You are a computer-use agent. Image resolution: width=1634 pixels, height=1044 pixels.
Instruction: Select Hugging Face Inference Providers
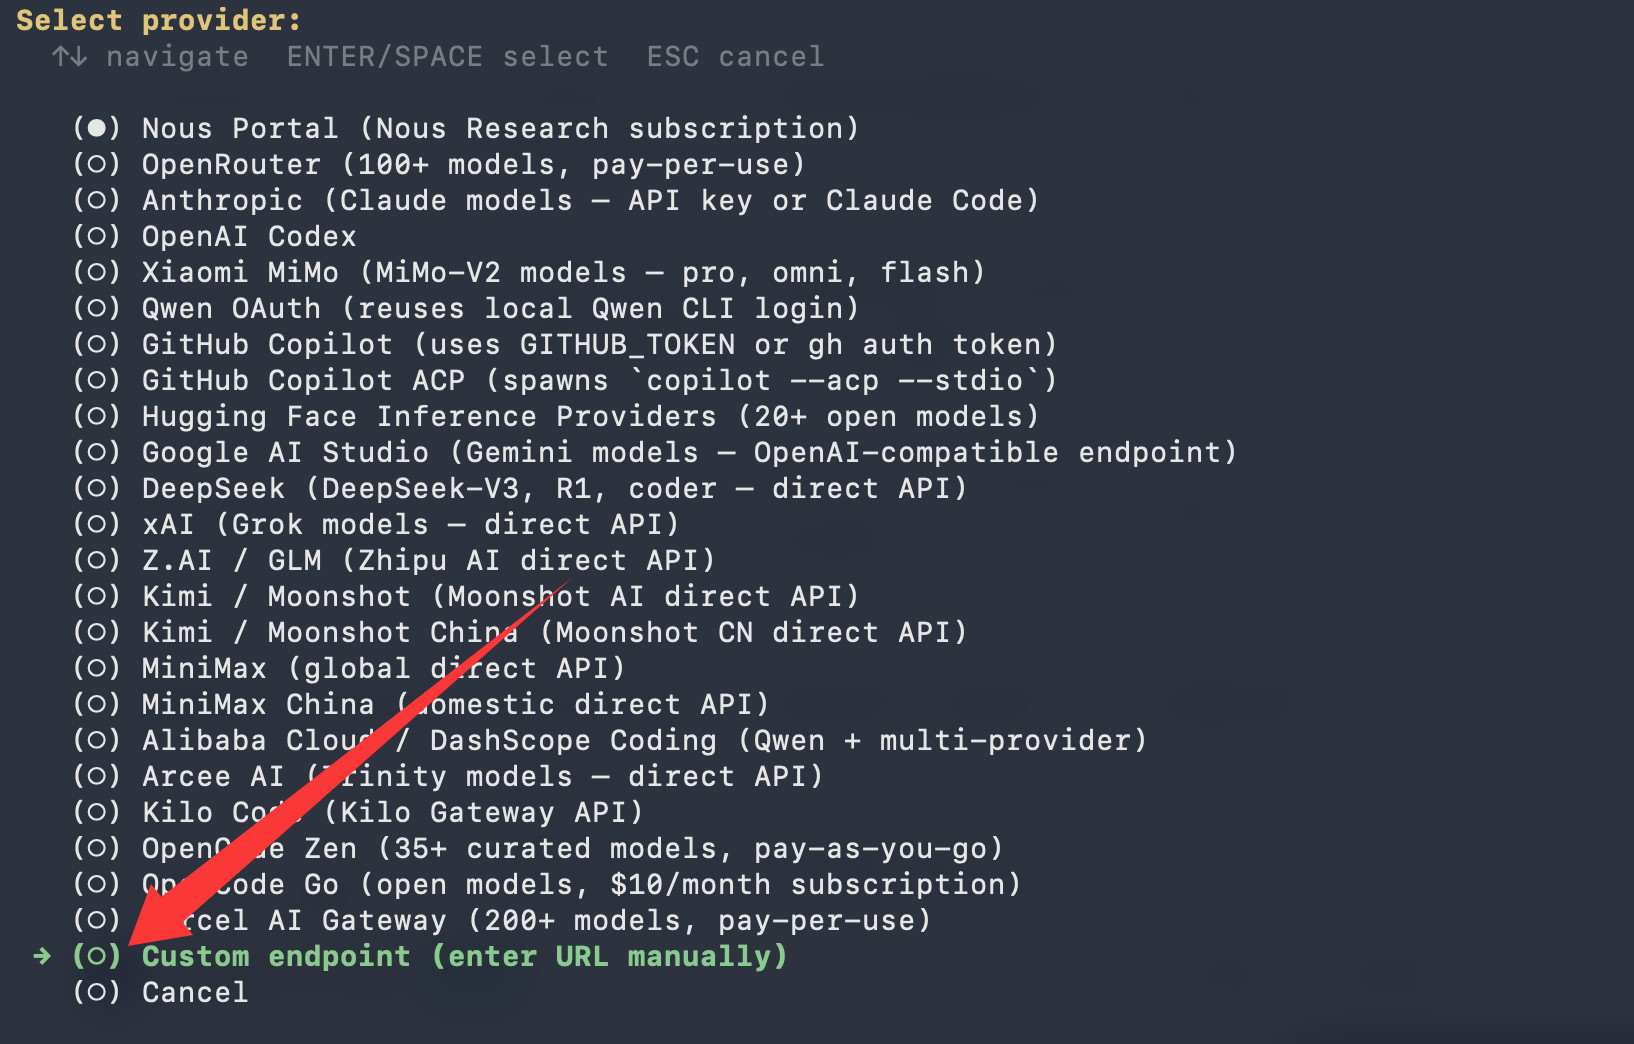pyautogui.click(x=556, y=416)
